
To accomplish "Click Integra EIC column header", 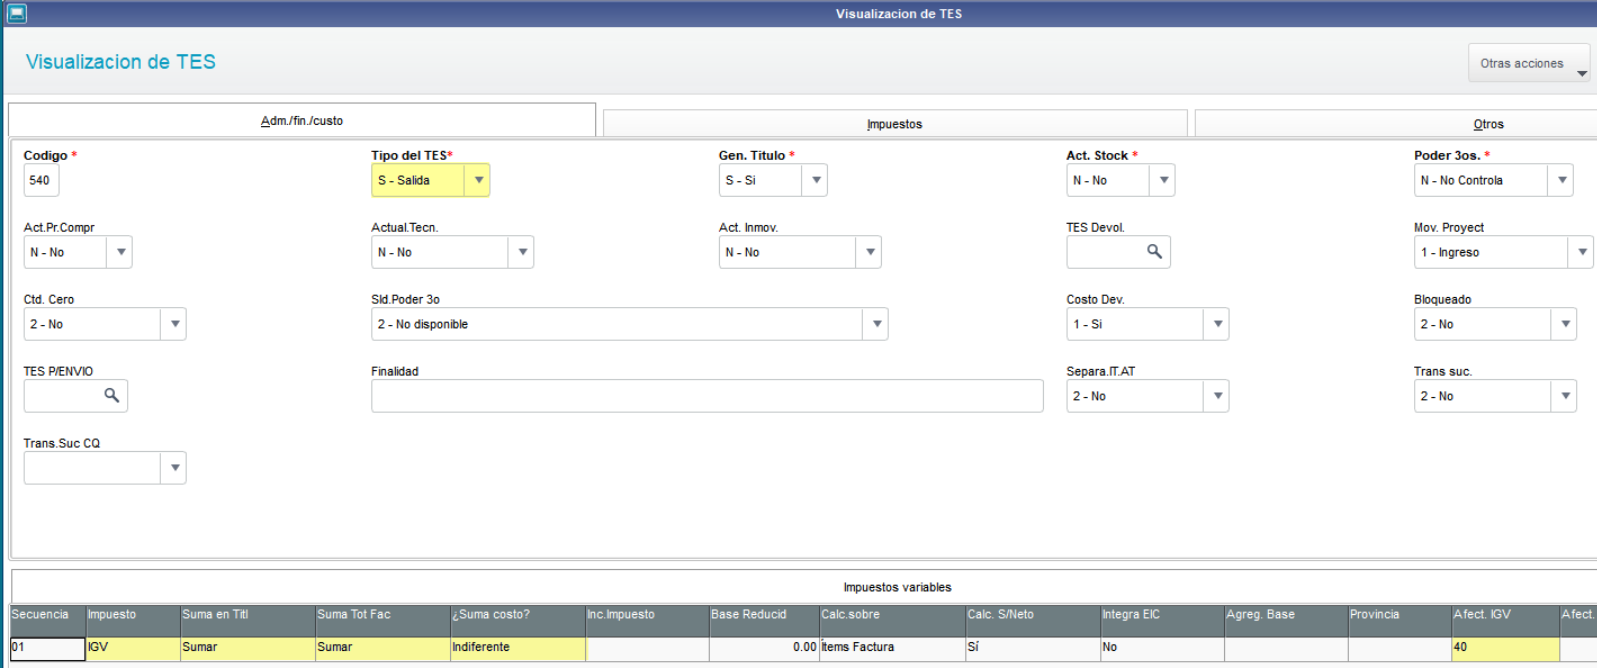I will [1162, 620].
